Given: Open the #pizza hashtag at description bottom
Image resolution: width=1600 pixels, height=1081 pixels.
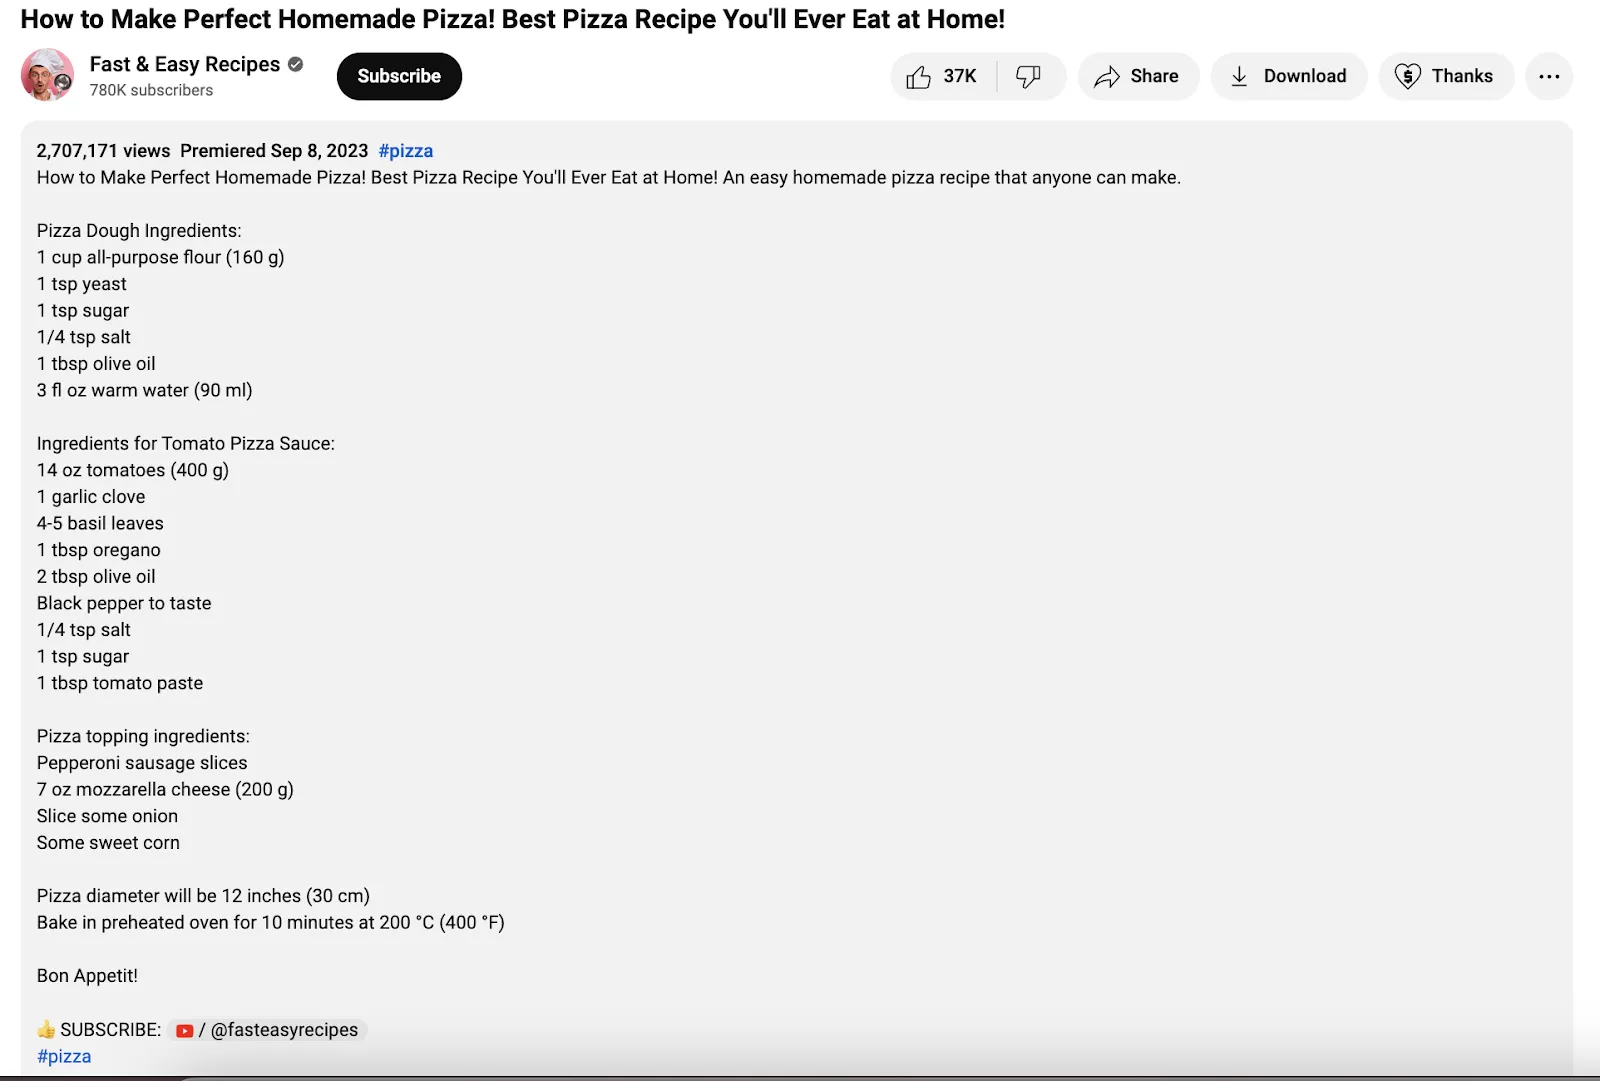Looking at the screenshot, I should coord(64,1056).
